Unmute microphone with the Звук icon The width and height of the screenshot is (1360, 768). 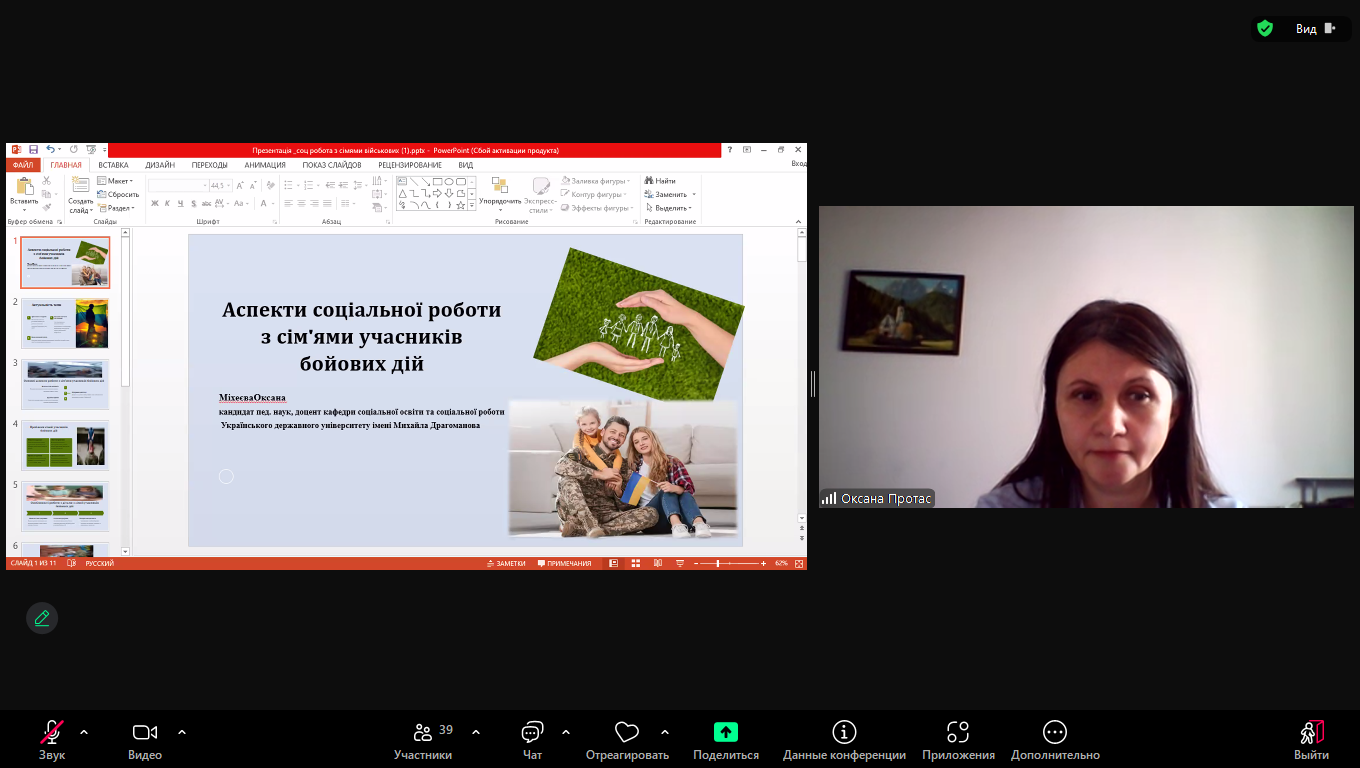coord(52,732)
